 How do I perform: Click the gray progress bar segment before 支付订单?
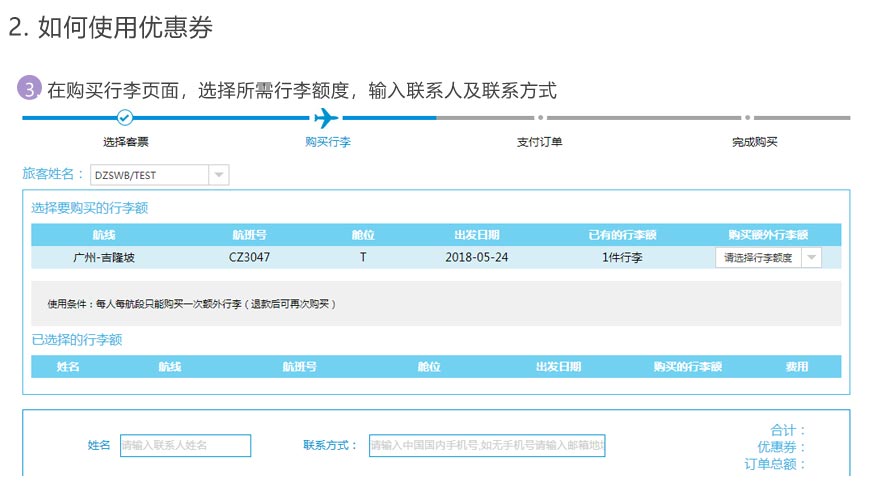click(486, 118)
